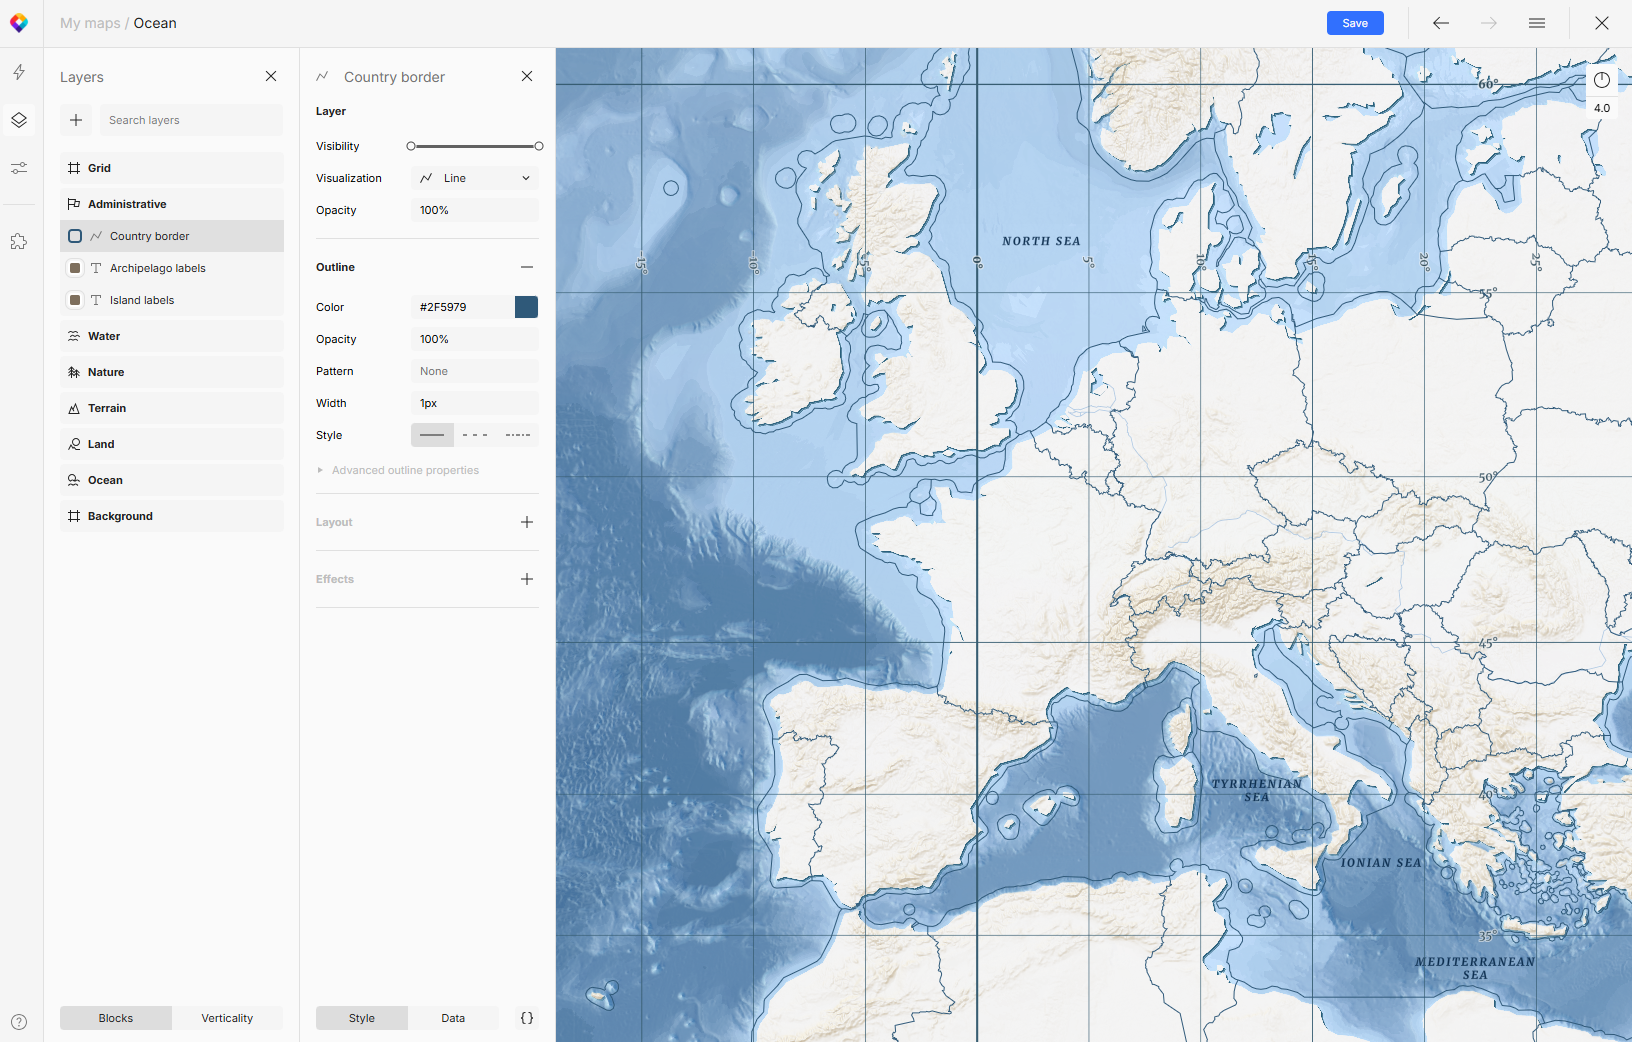
Task: Collapse the Outline section
Action: click(527, 266)
